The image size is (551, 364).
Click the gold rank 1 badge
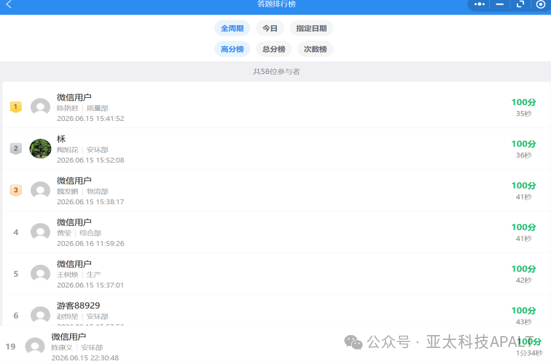tap(16, 107)
